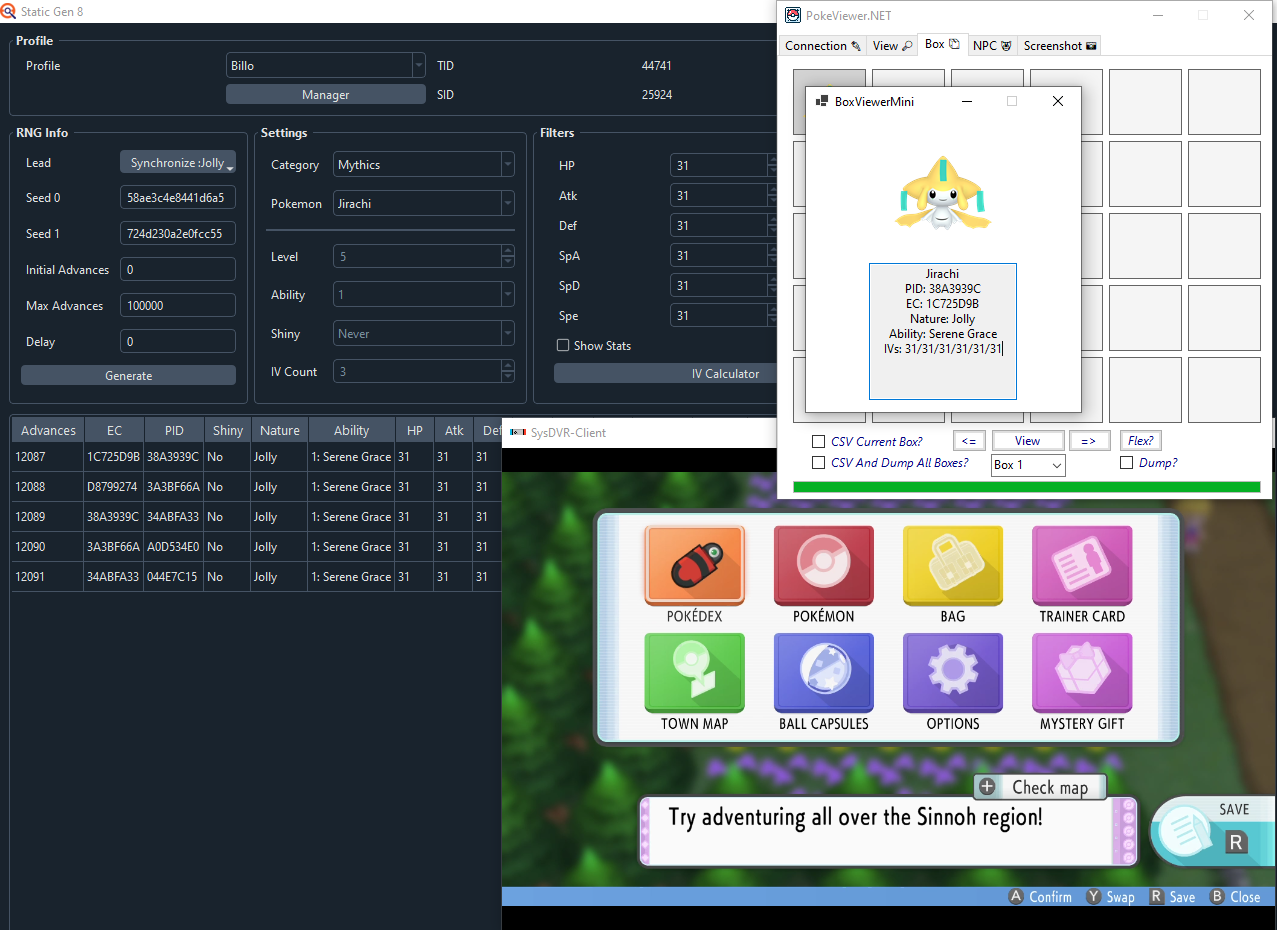The image size is (1277, 930).
Task: Click the PokeViewer.NET title bar icon
Action: (793, 15)
